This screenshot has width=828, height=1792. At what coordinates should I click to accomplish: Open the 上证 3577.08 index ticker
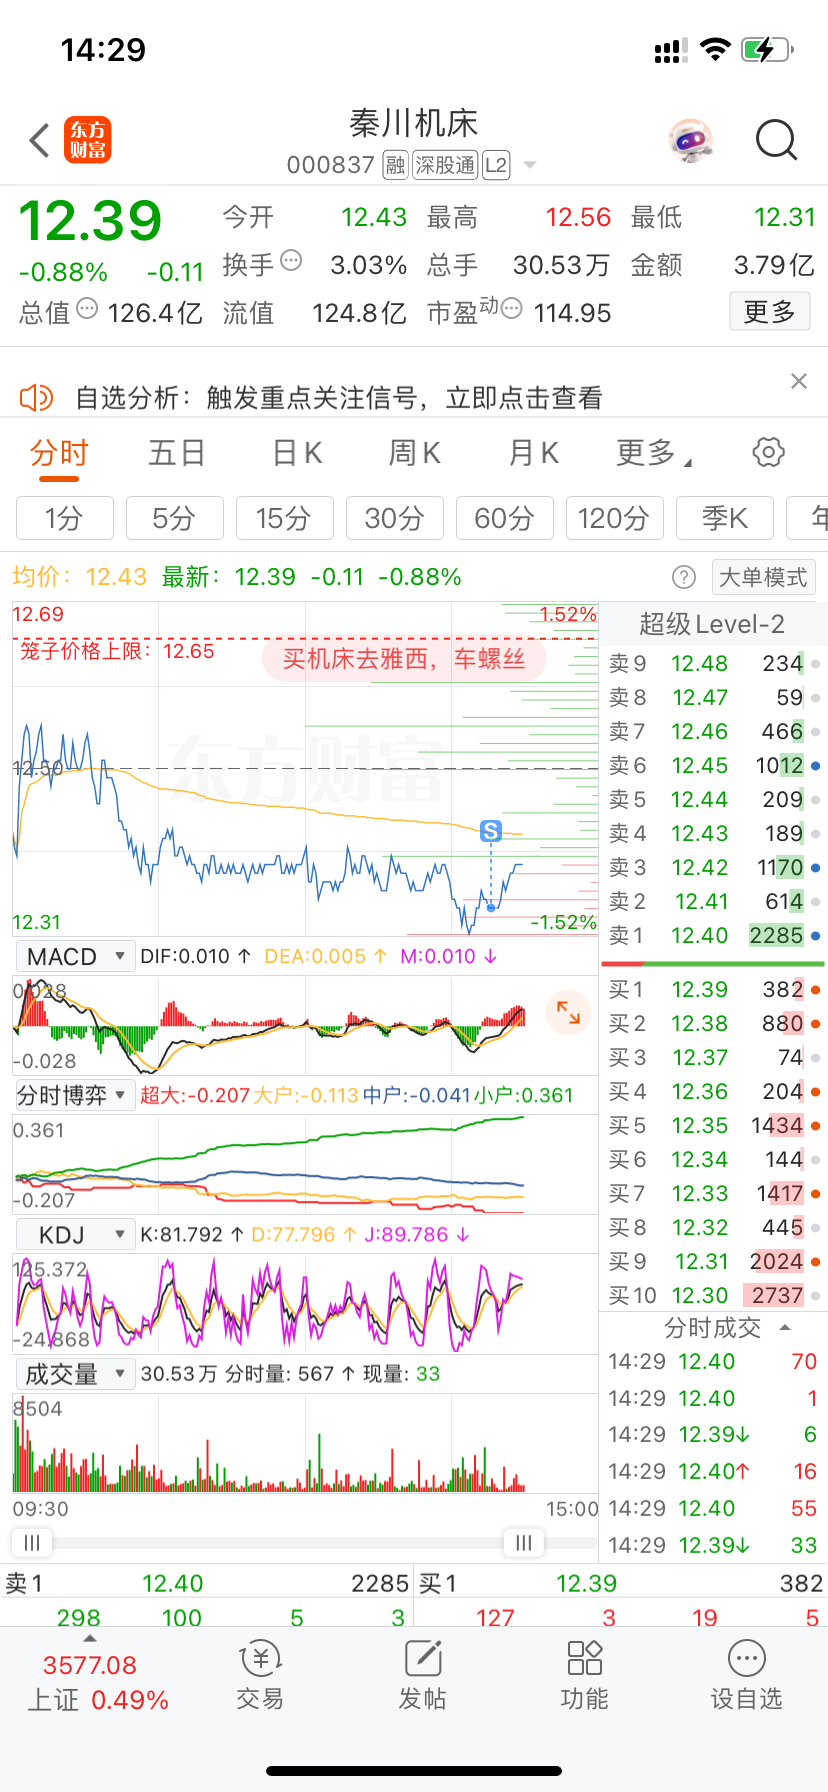click(x=98, y=1684)
